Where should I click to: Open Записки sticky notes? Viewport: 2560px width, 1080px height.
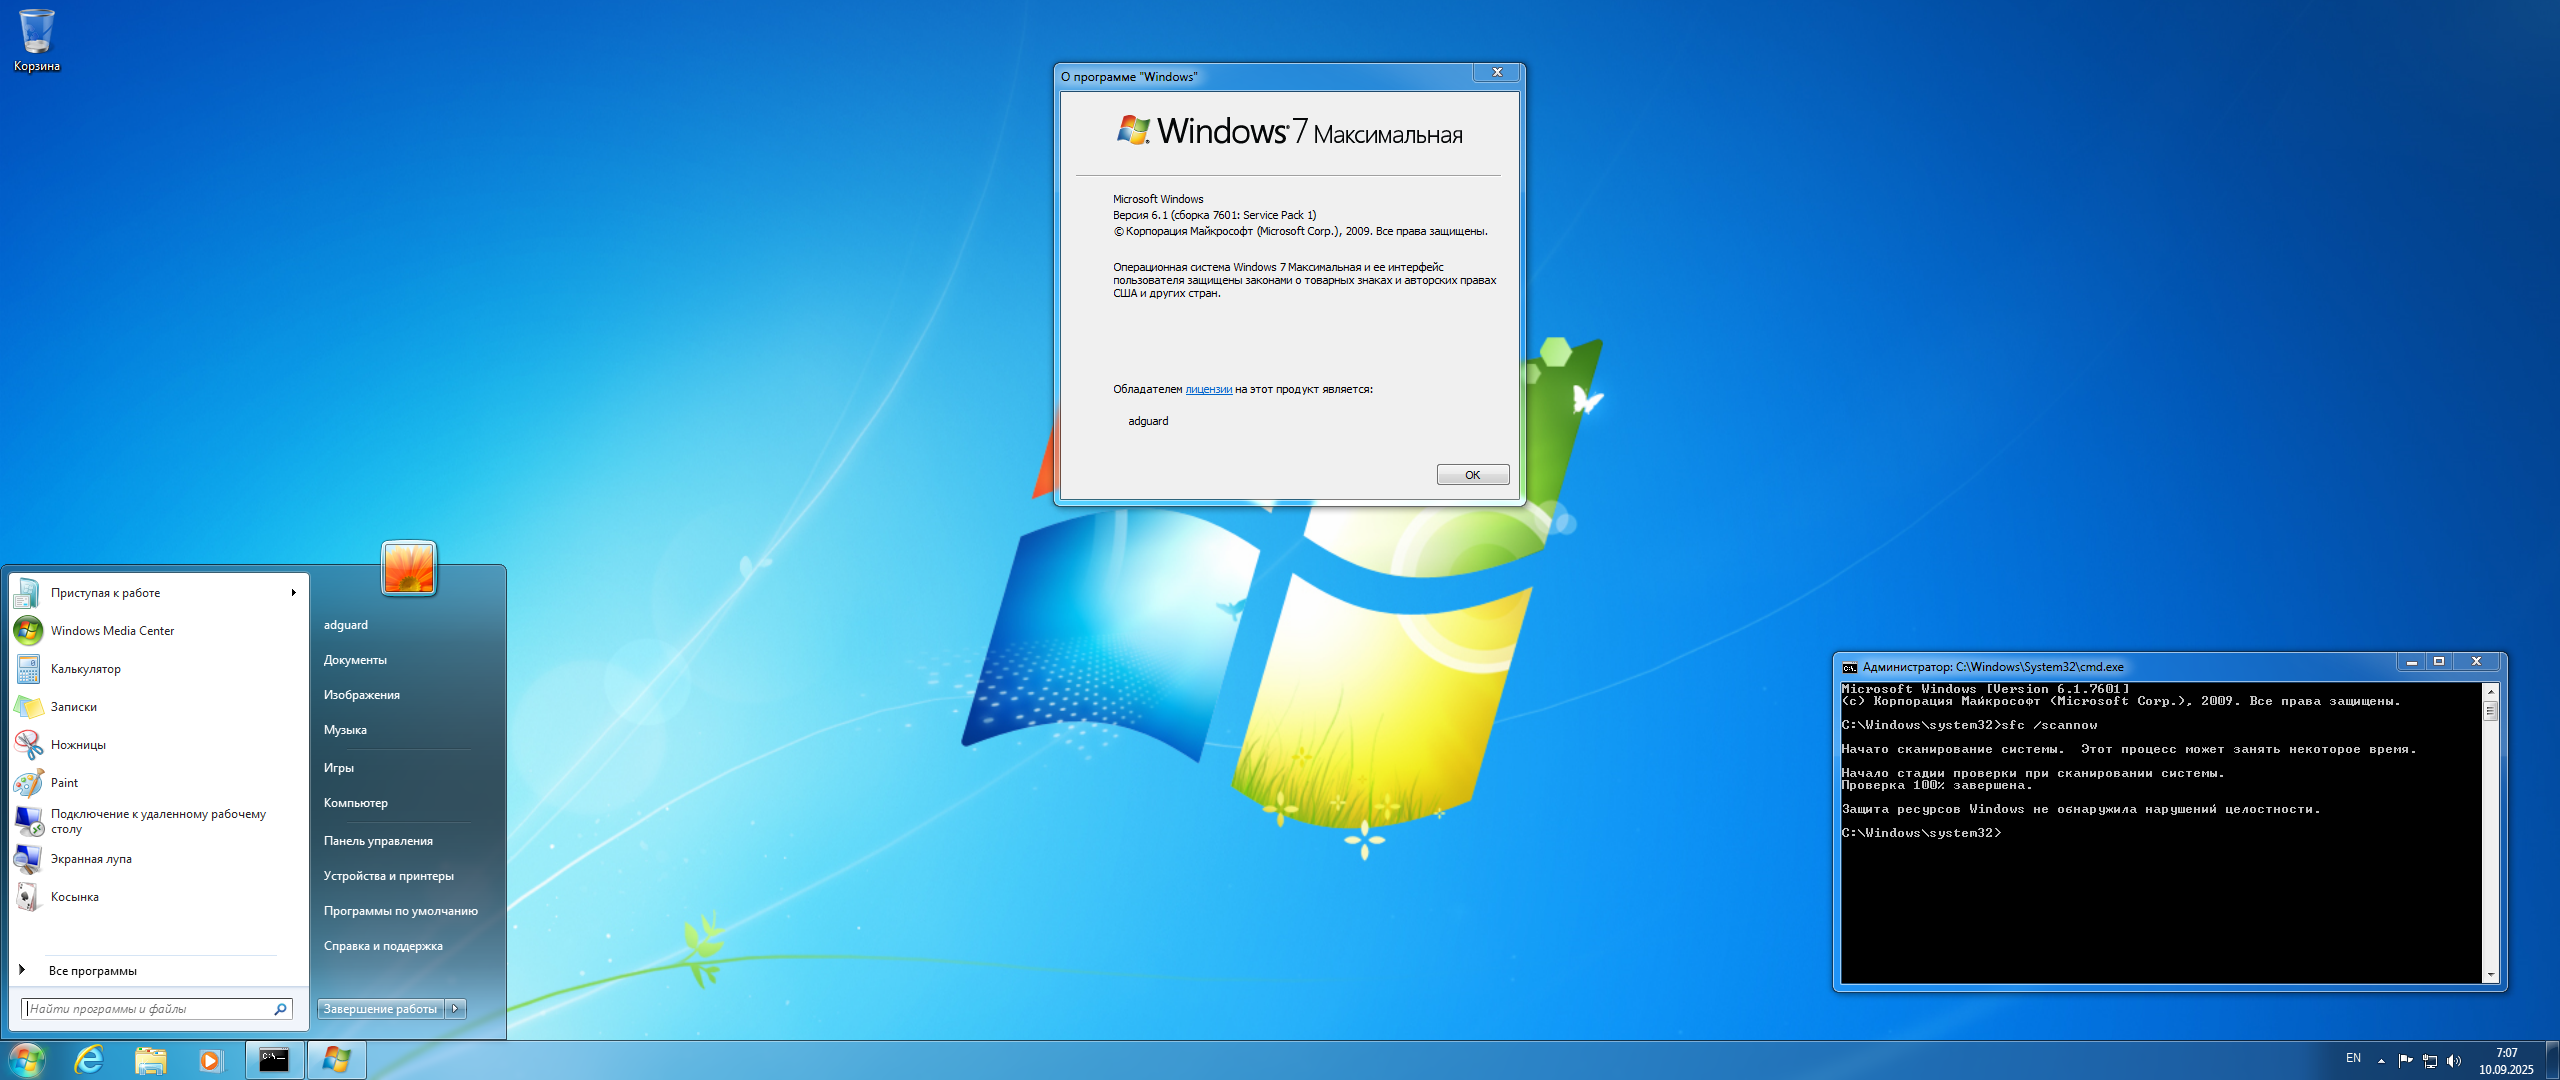pyautogui.click(x=156, y=707)
